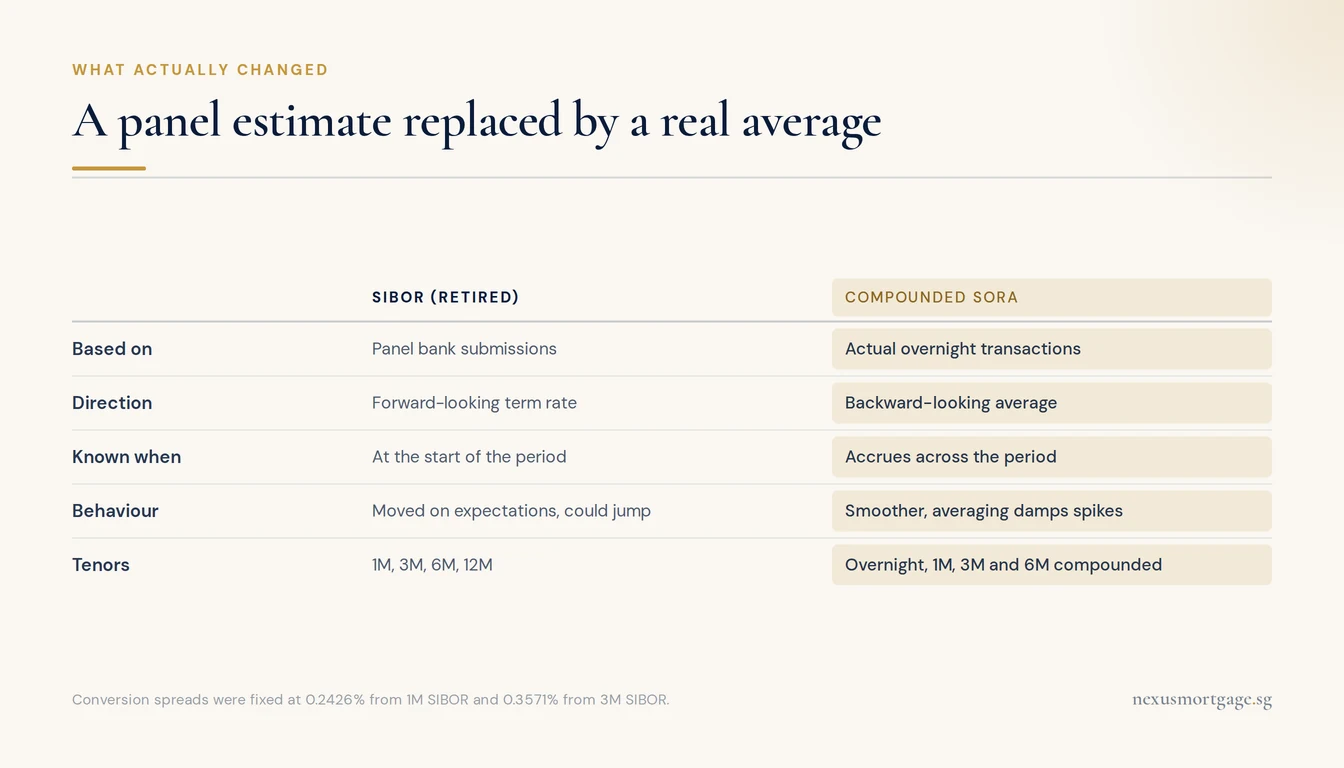Click the 'What Actually Changed' heading label
The width and height of the screenshot is (1344, 768).
tap(200, 70)
